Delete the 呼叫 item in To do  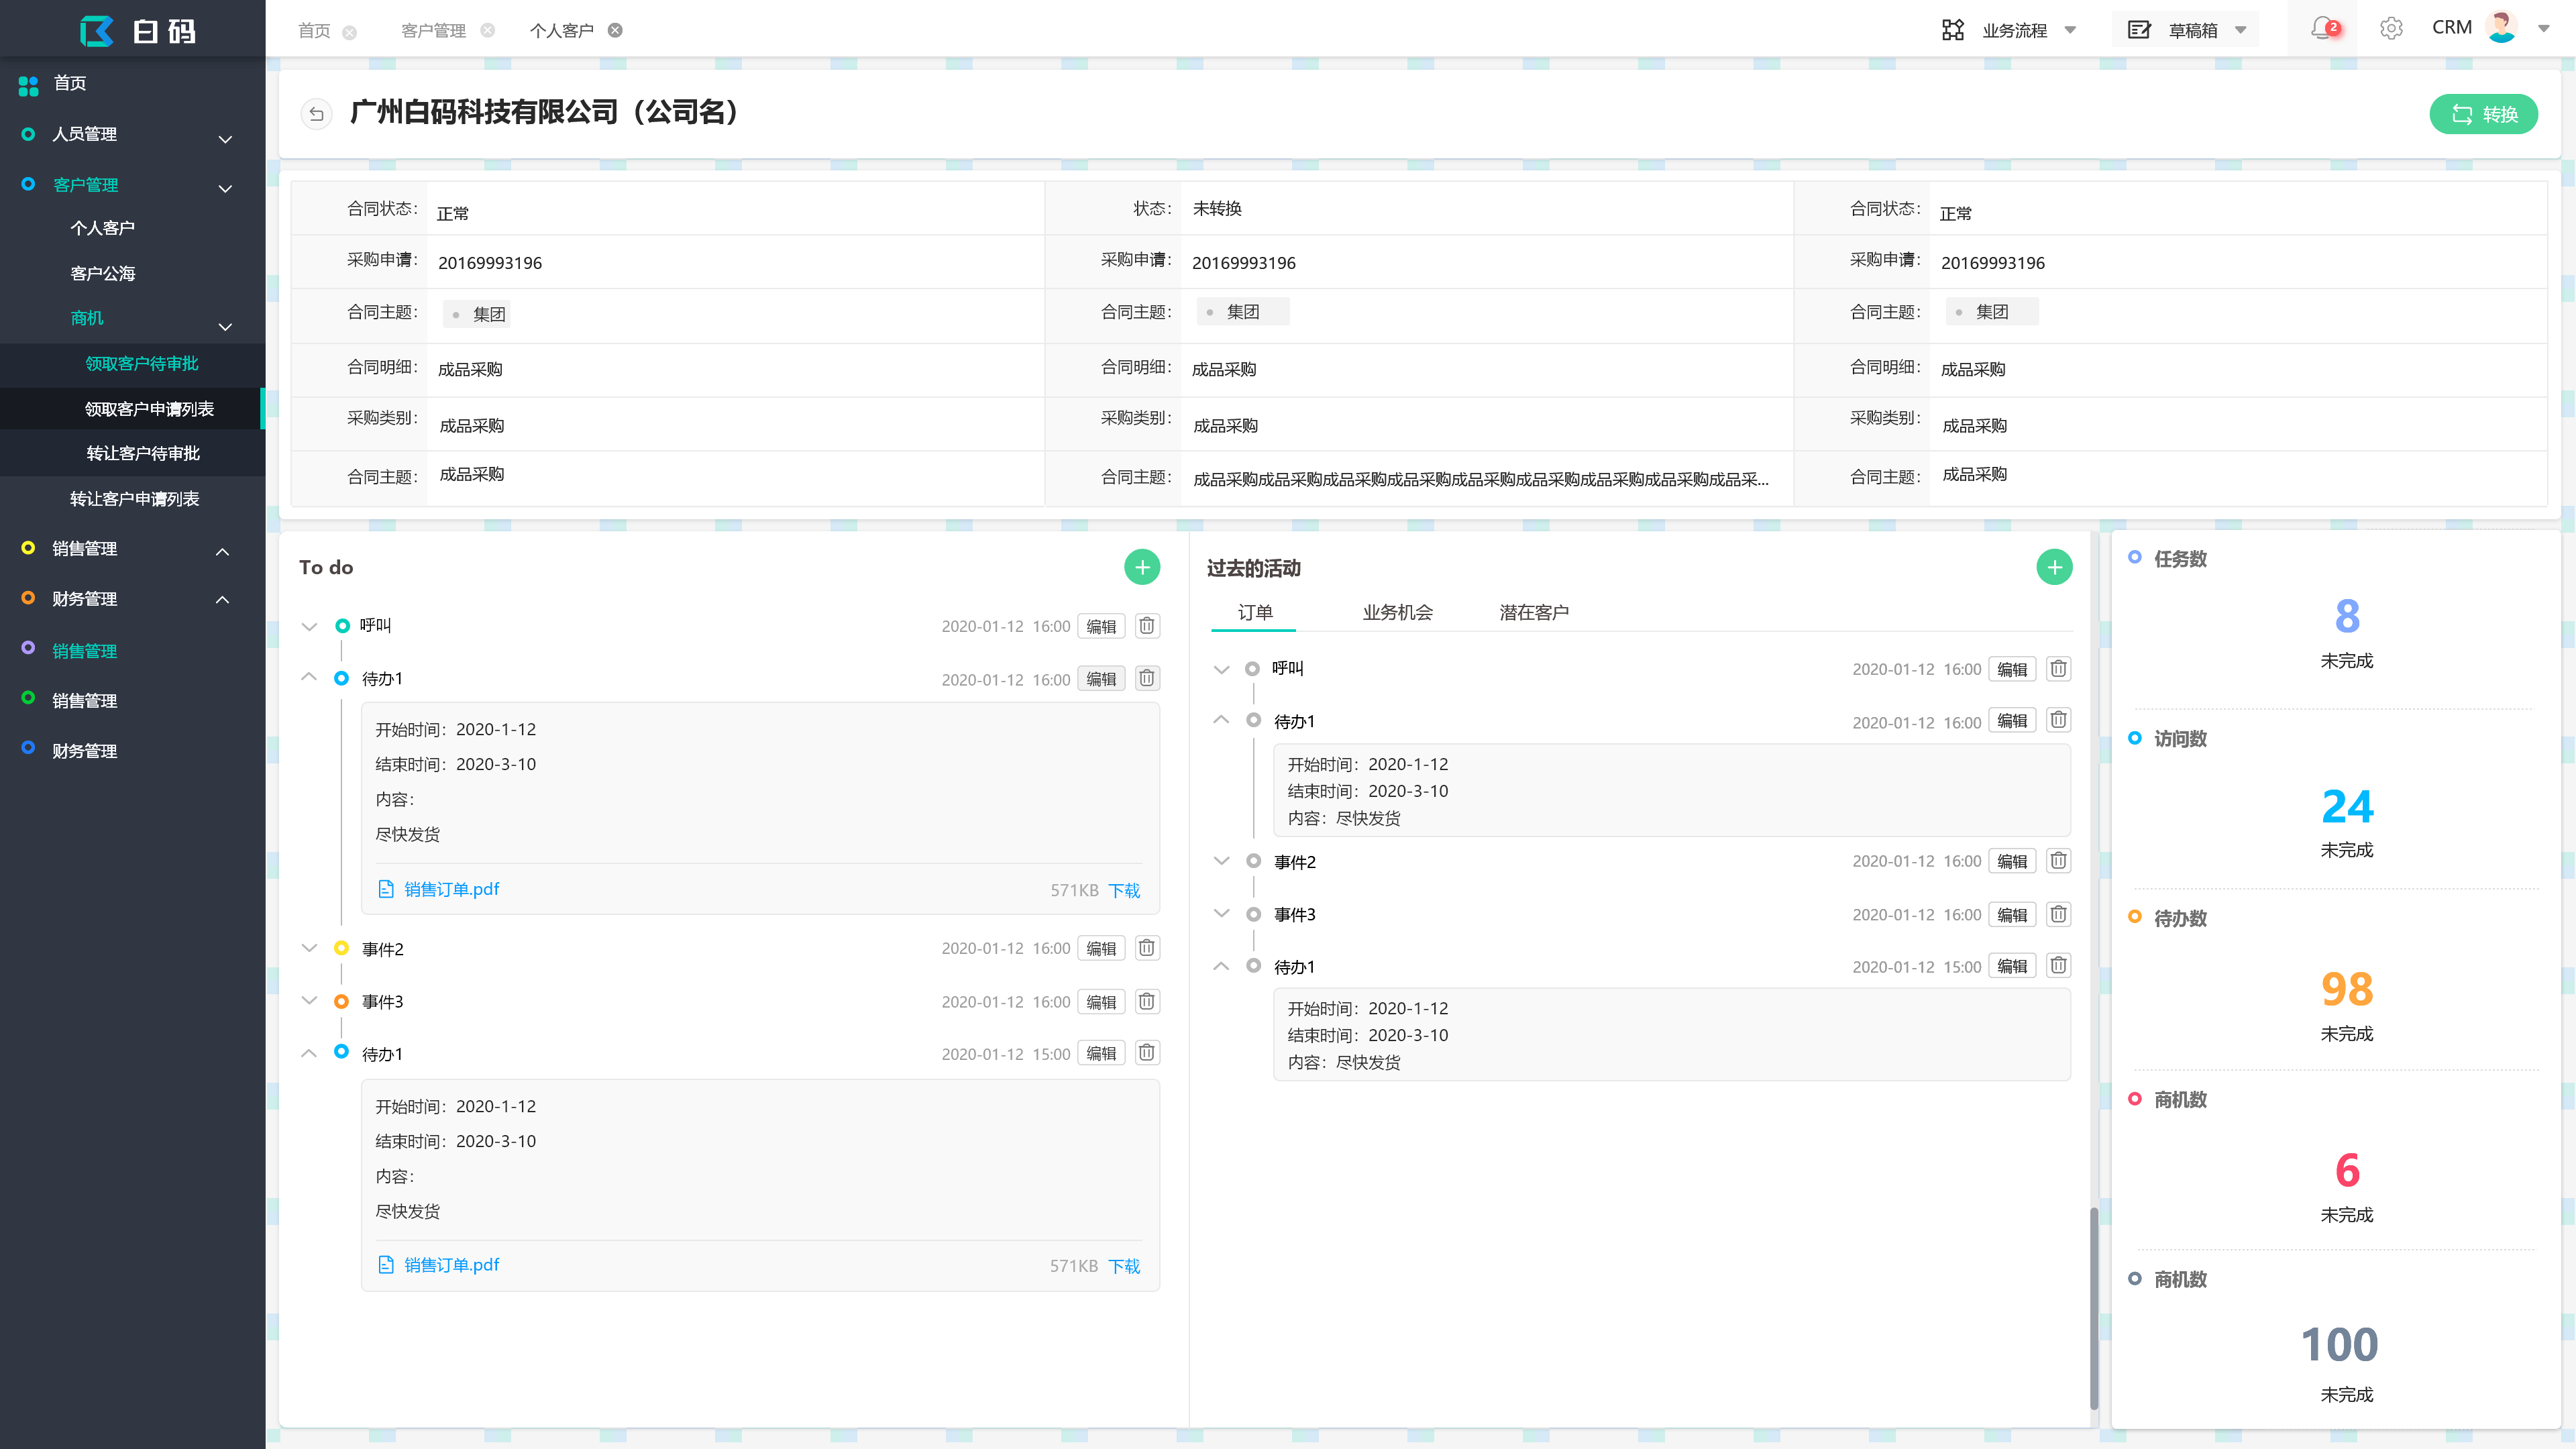tap(1147, 626)
